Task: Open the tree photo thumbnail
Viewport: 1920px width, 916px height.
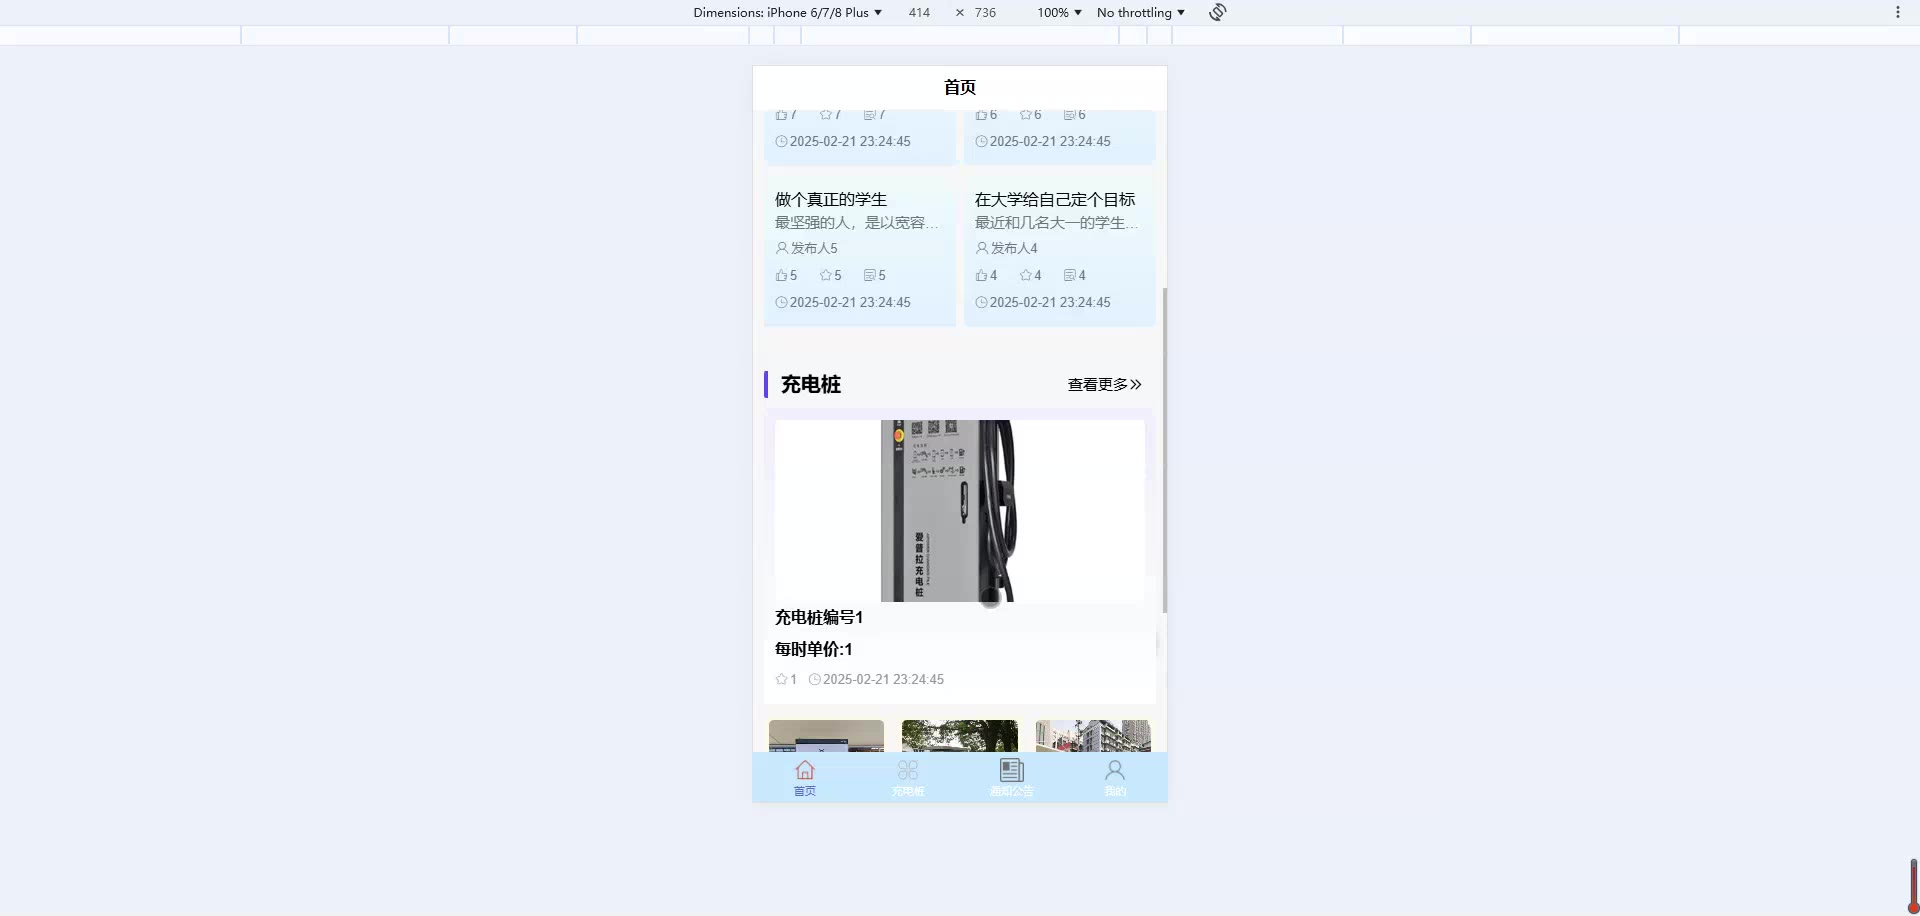Action: tap(960, 736)
